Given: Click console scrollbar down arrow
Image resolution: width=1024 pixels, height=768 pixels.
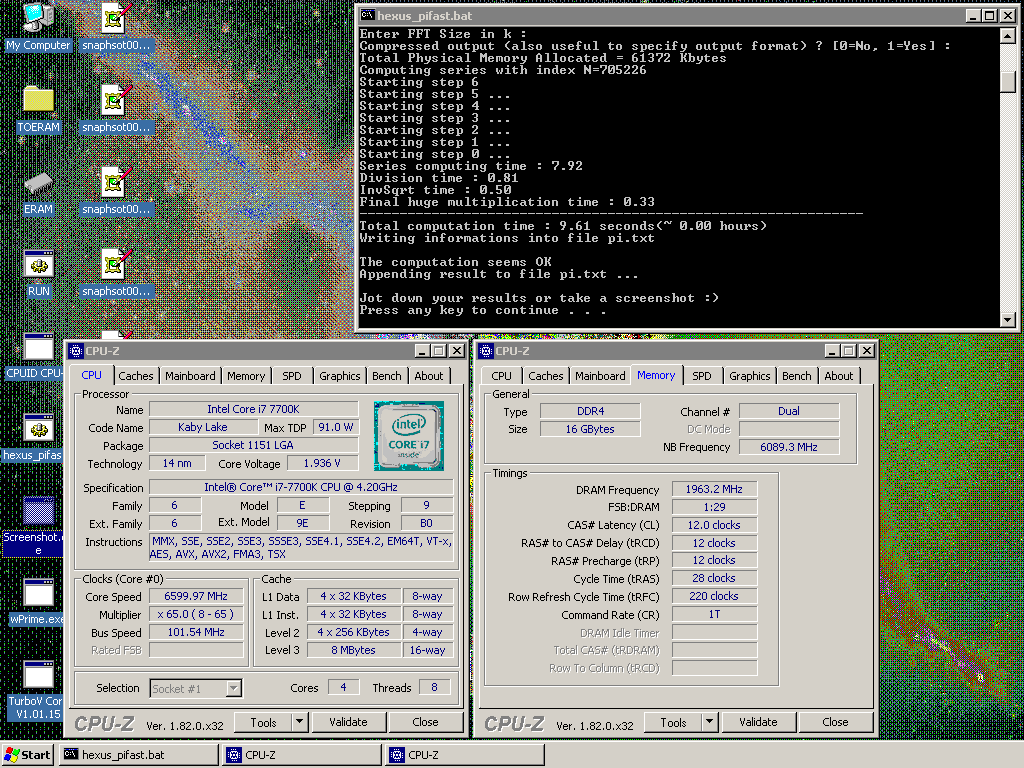Looking at the screenshot, I should pyautogui.click(x=1008, y=319).
